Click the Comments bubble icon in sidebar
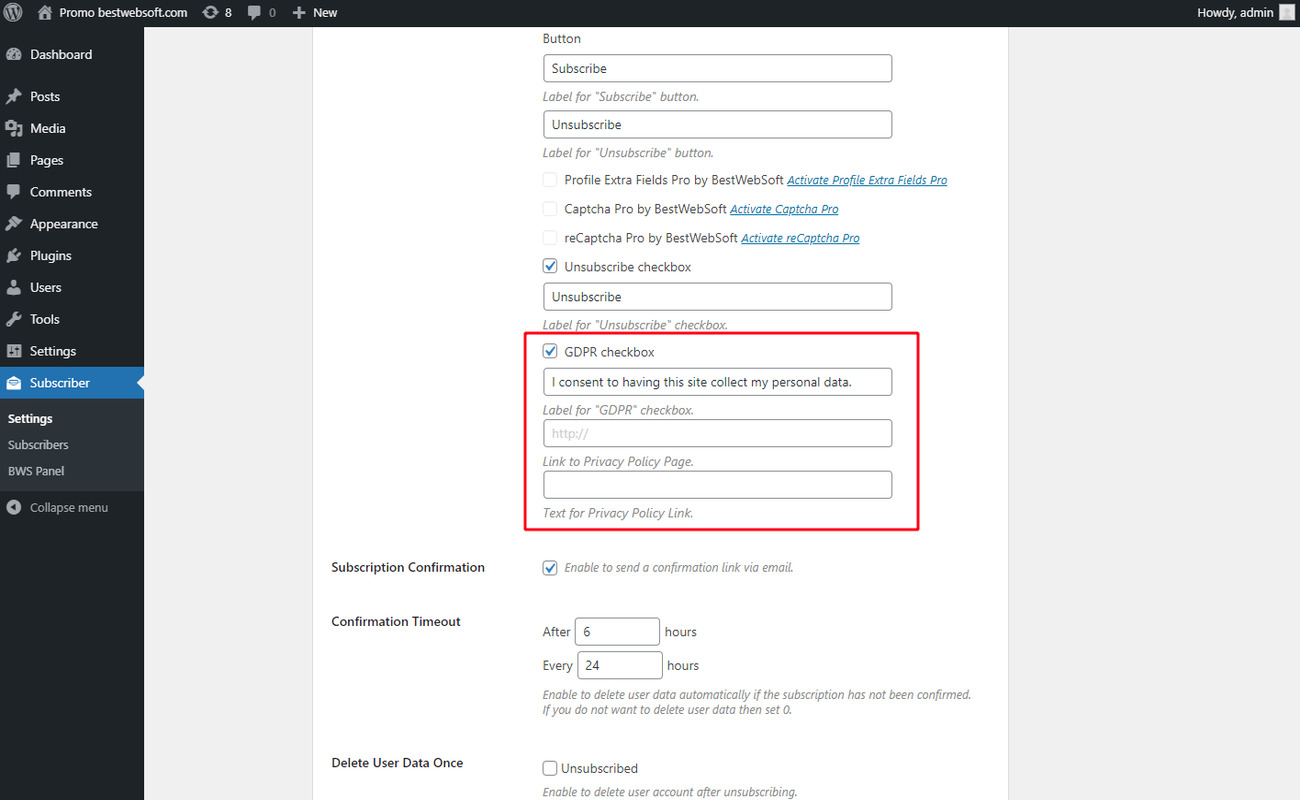1300x800 pixels. click(x=14, y=192)
